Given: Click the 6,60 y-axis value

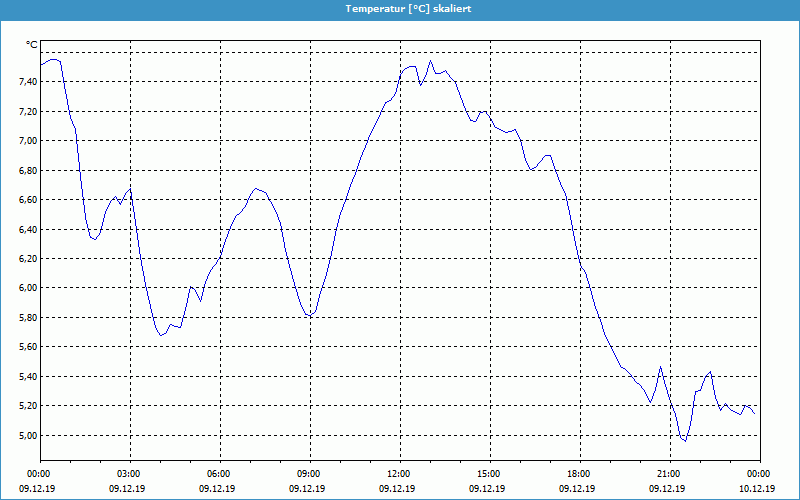Looking at the screenshot, I should click(x=27, y=200).
